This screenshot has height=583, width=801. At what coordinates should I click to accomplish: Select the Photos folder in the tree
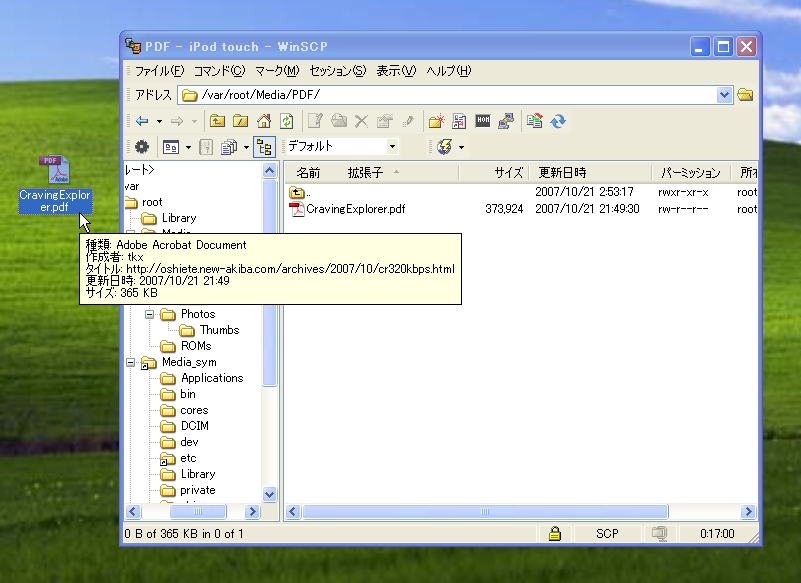coord(198,314)
